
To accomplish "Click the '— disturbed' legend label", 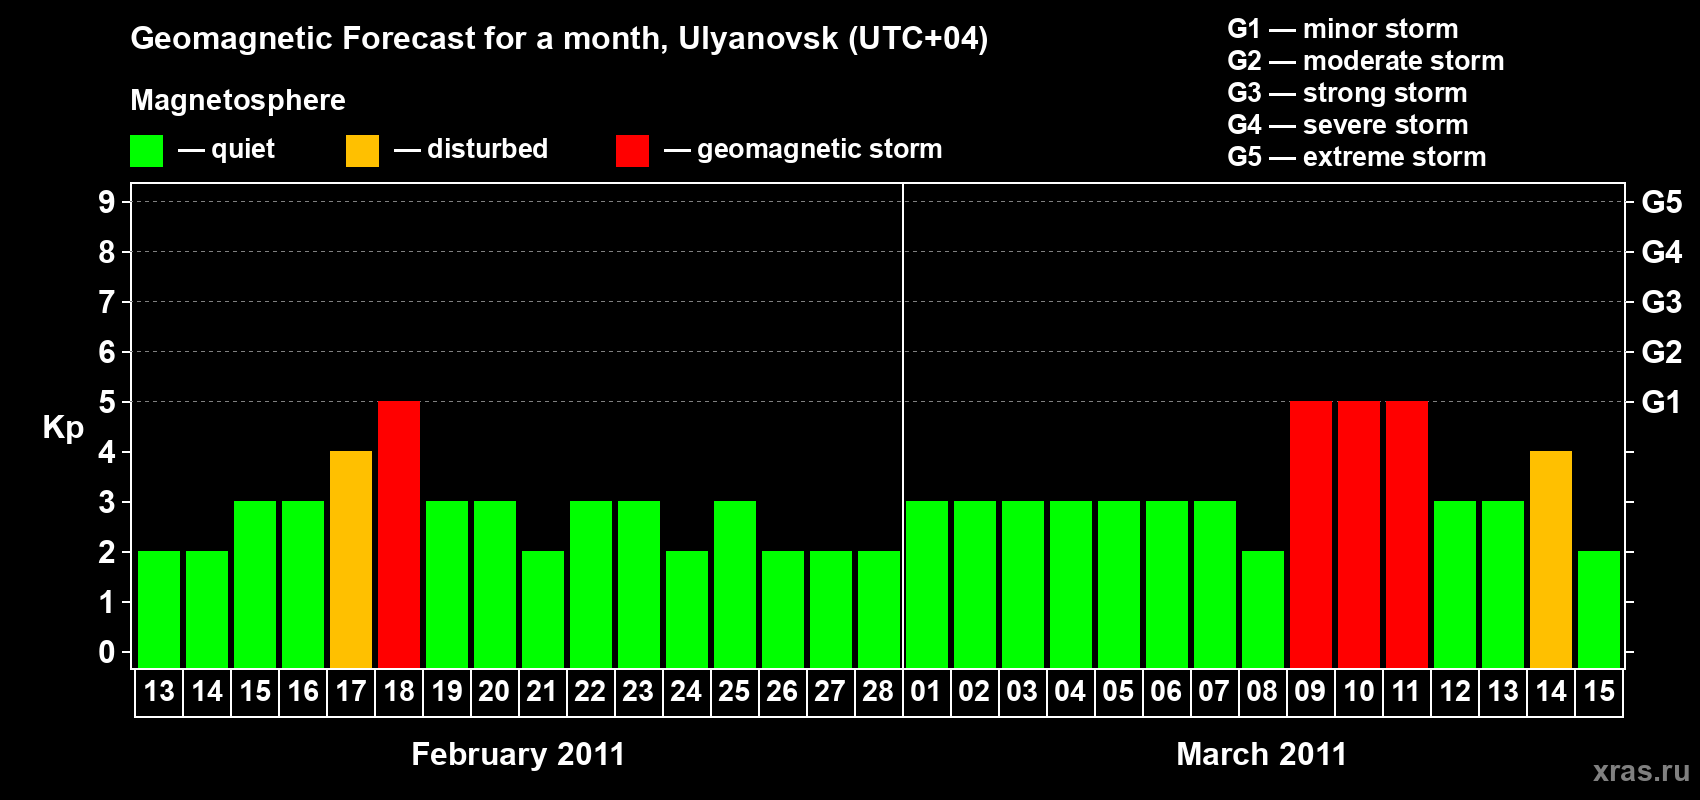I will (471, 149).
